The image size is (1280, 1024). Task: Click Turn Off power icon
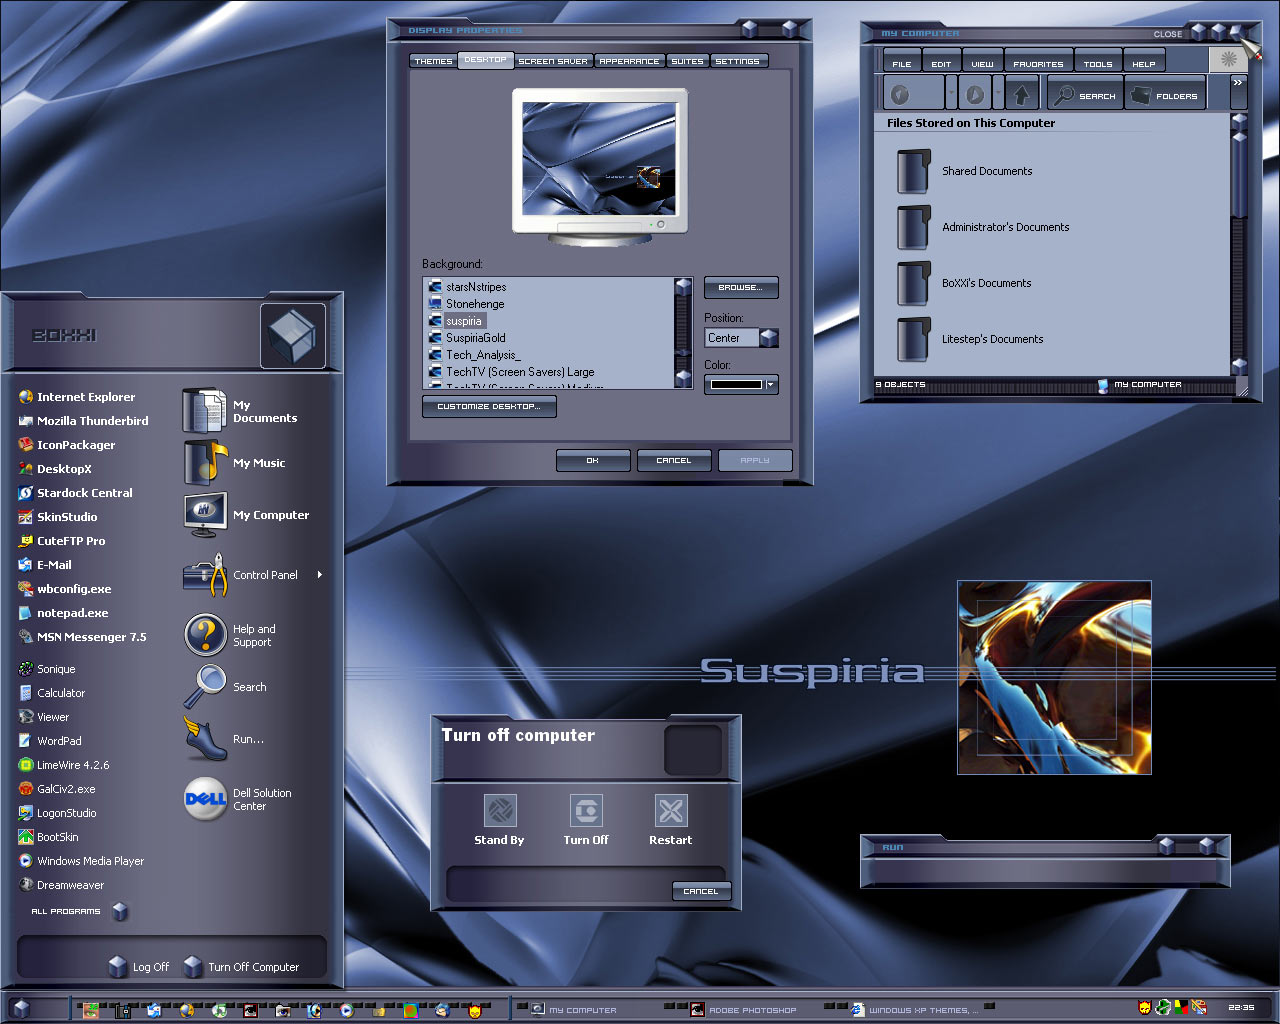(x=586, y=810)
